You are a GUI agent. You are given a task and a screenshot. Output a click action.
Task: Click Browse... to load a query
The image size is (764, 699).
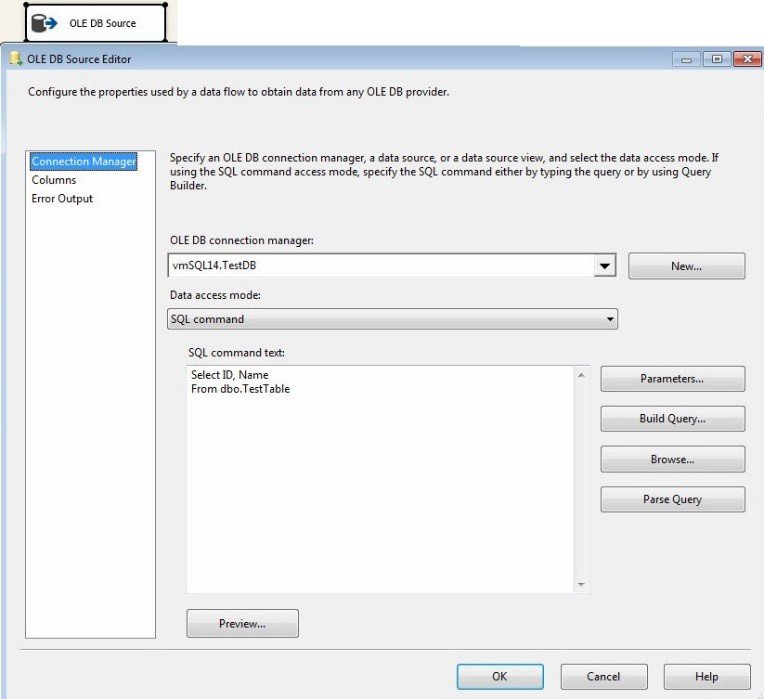[672, 459]
